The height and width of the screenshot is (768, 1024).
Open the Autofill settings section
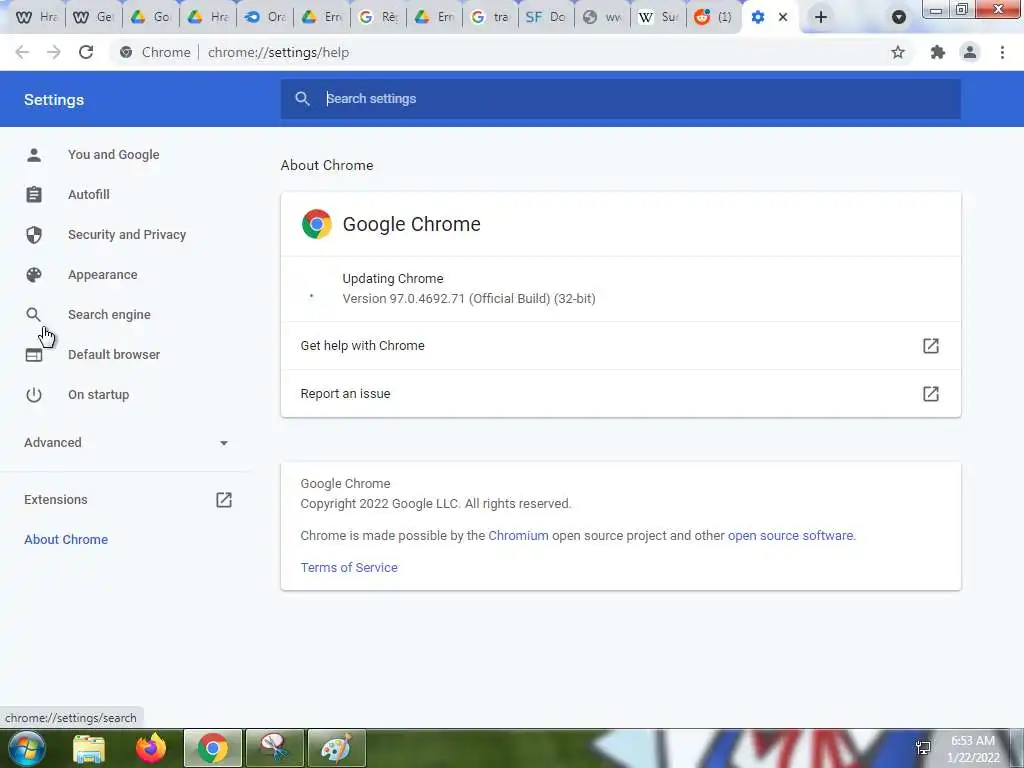[89, 195]
